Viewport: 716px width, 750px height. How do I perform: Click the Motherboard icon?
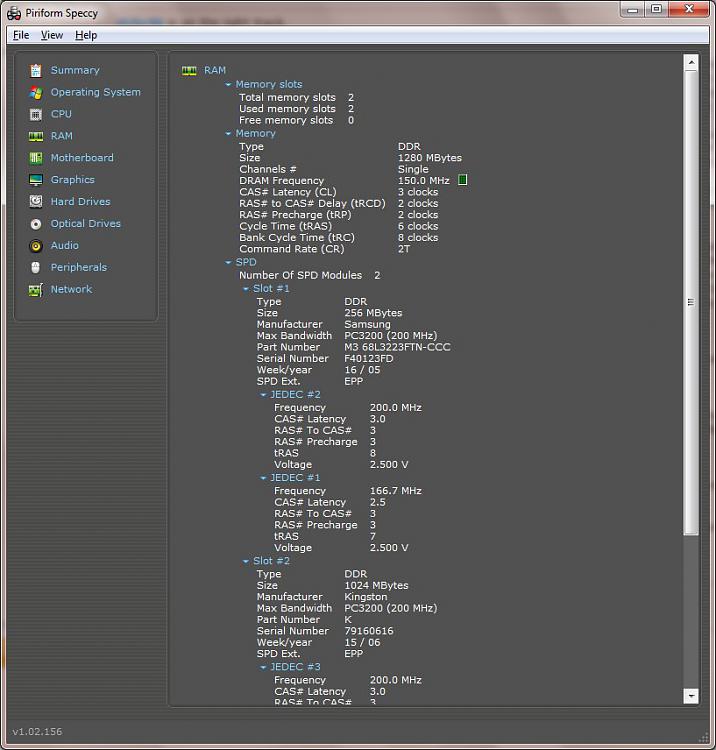tap(36, 158)
